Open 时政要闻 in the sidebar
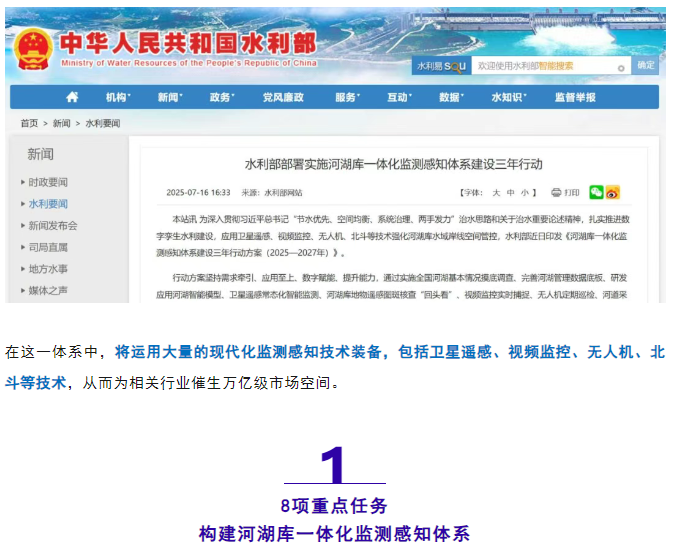The width and height of the screenshot is (677, 560). (x=48, y=182)
